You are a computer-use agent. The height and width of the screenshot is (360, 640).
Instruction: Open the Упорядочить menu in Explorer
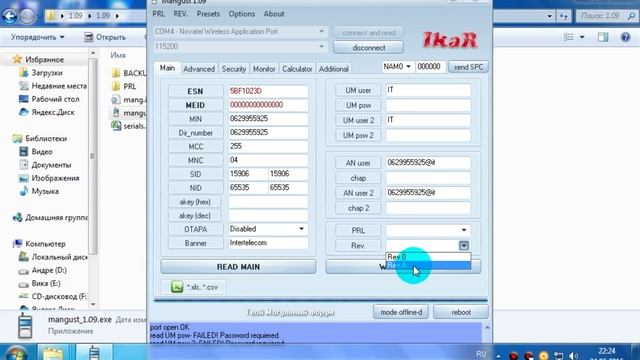pos(38,37)
